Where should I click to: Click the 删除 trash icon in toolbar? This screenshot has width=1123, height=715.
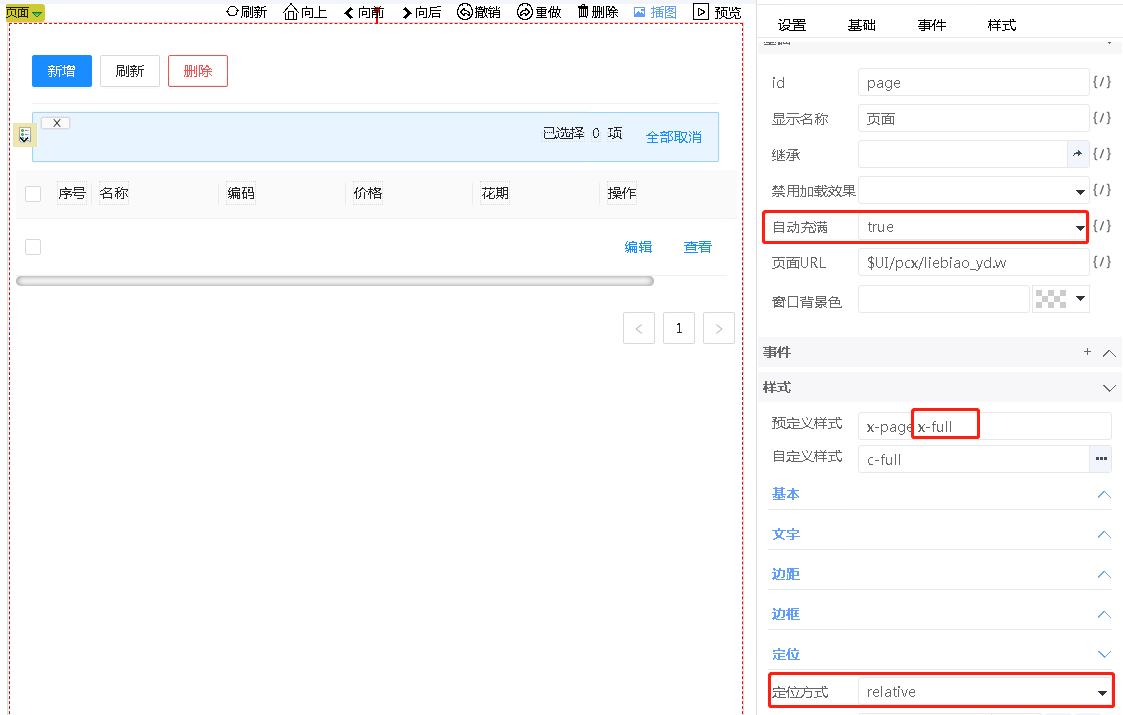tap(583, 12)
